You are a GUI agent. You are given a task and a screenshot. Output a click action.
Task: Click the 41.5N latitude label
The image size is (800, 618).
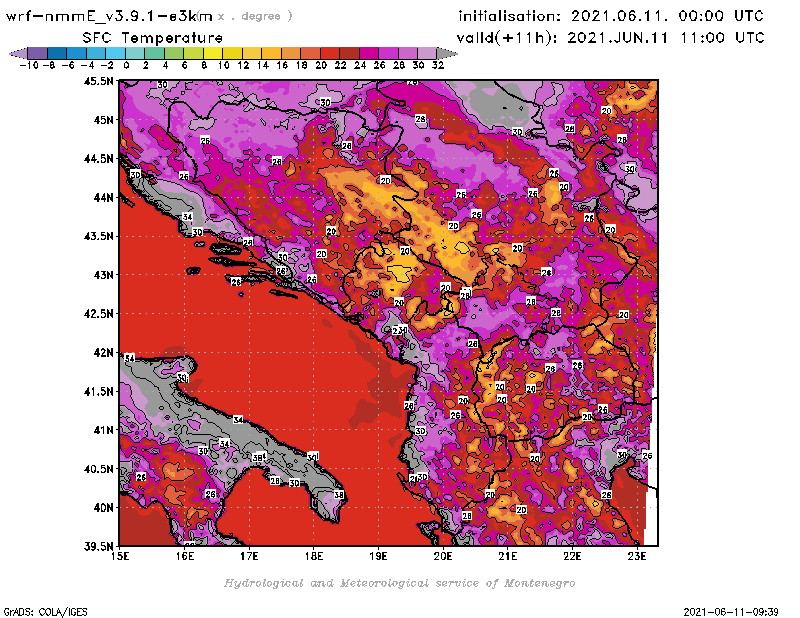coord(98,391)
